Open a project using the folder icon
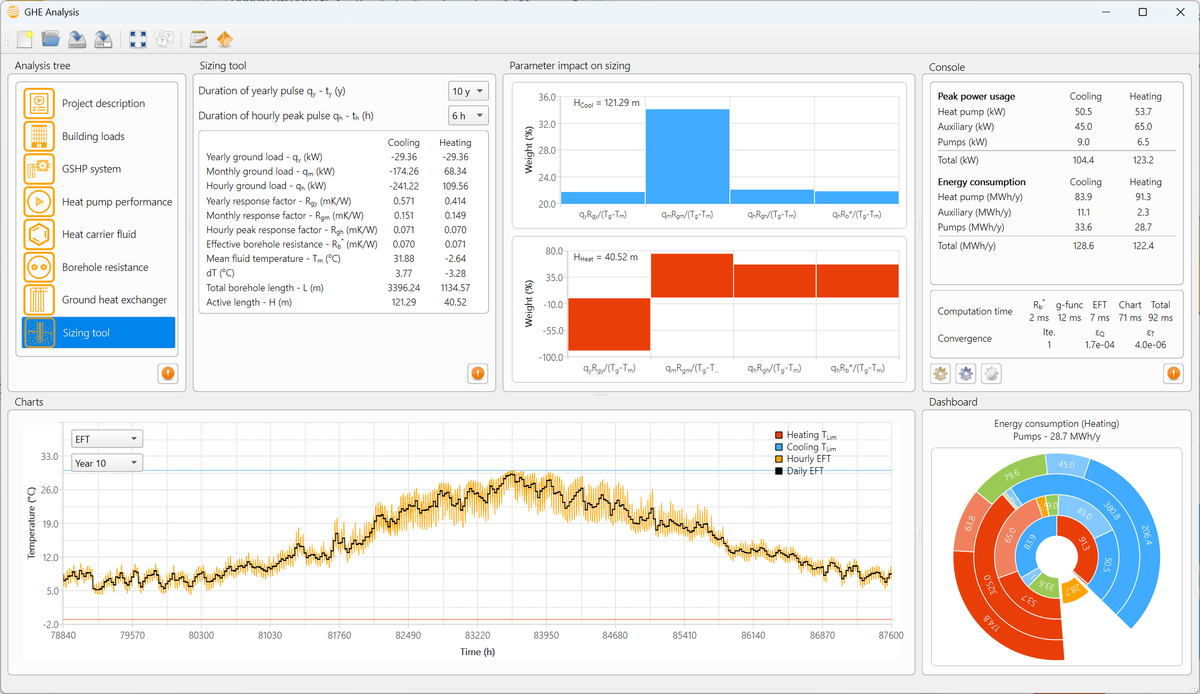This screenshot has height=694, width=1200. [51, 40]
